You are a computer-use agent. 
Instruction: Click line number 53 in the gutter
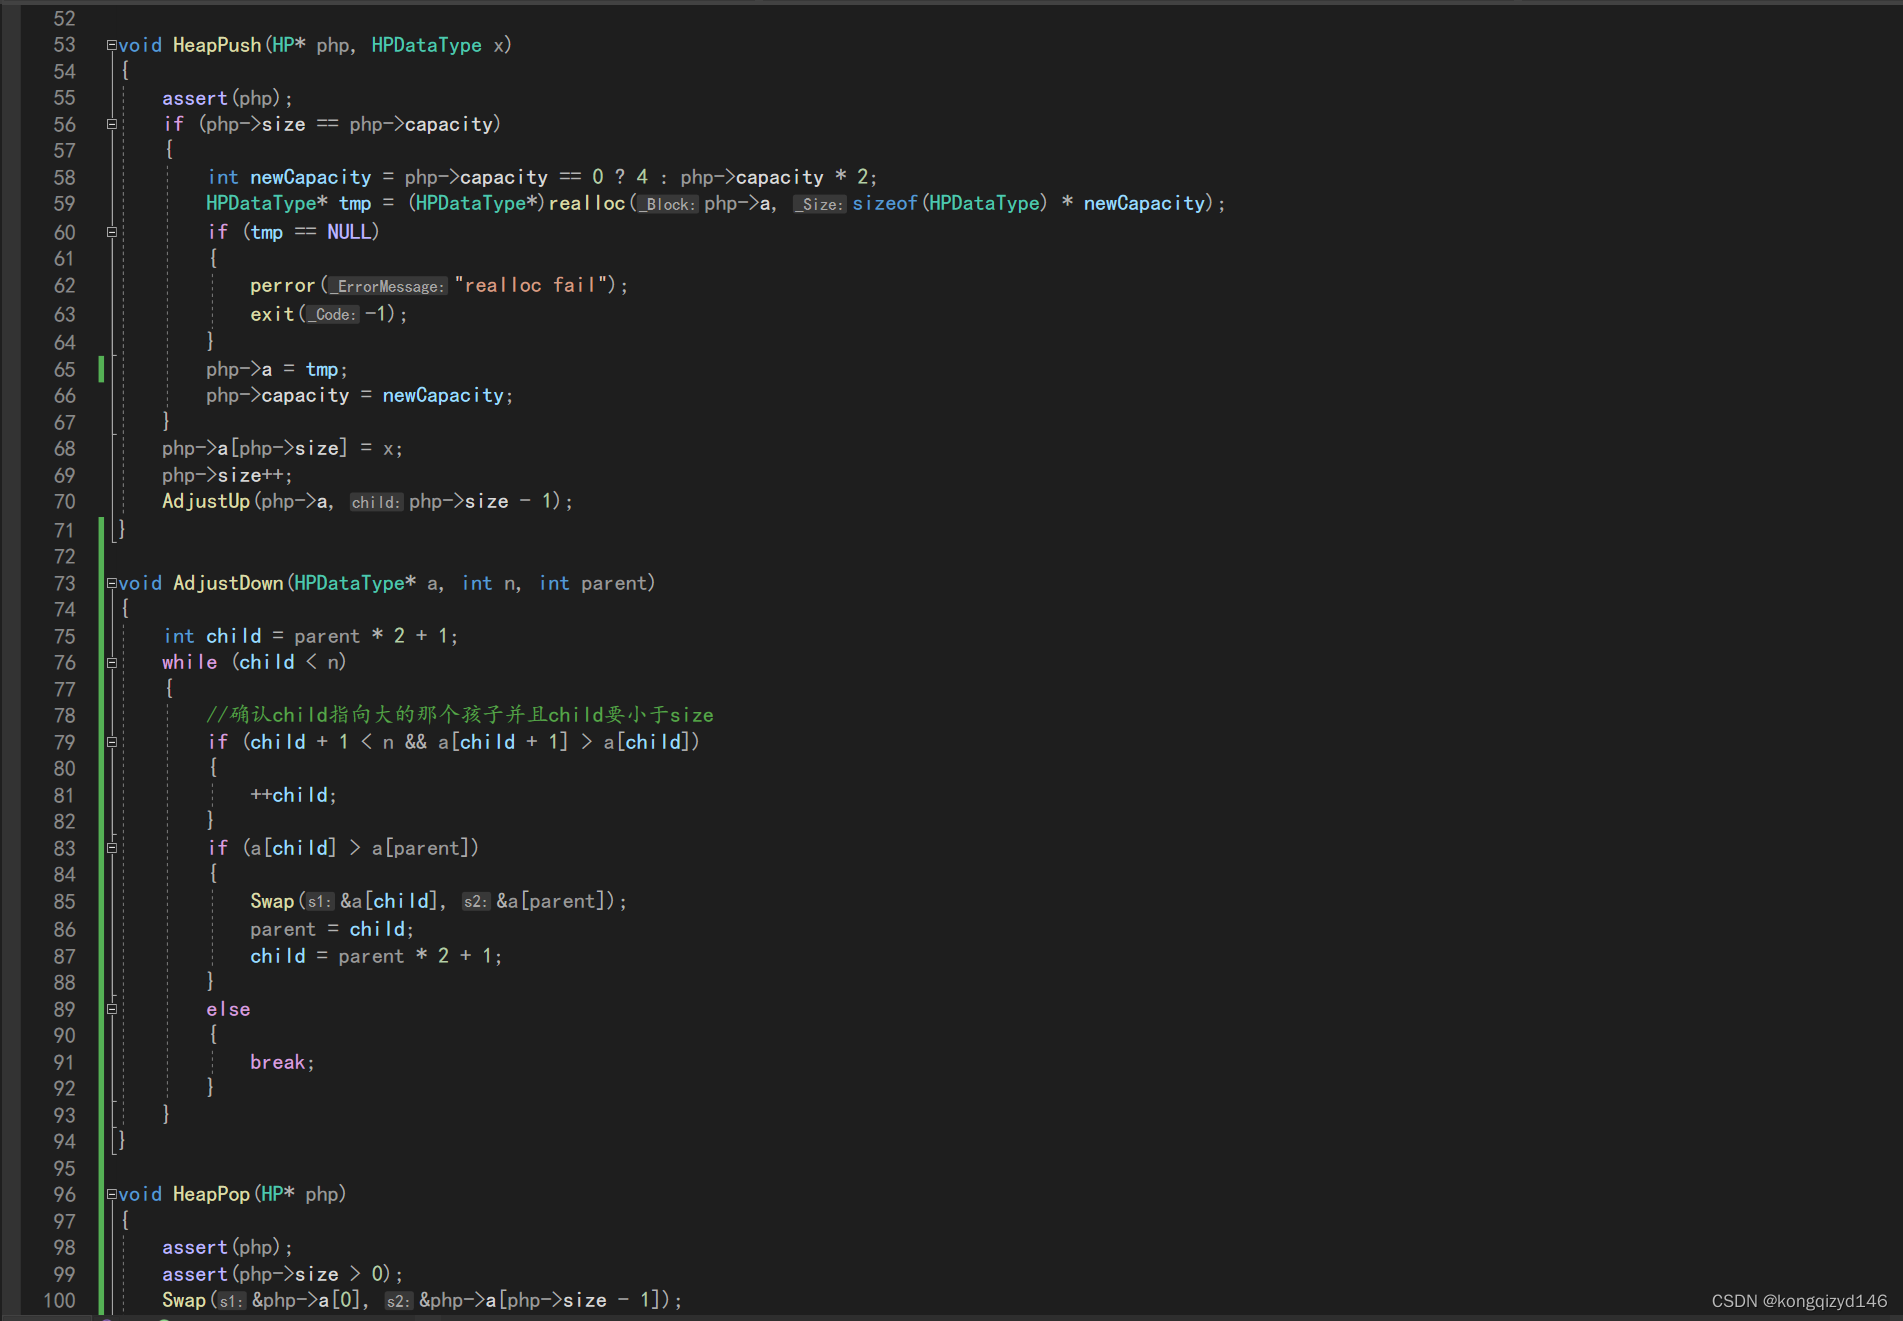click(65, 45)
